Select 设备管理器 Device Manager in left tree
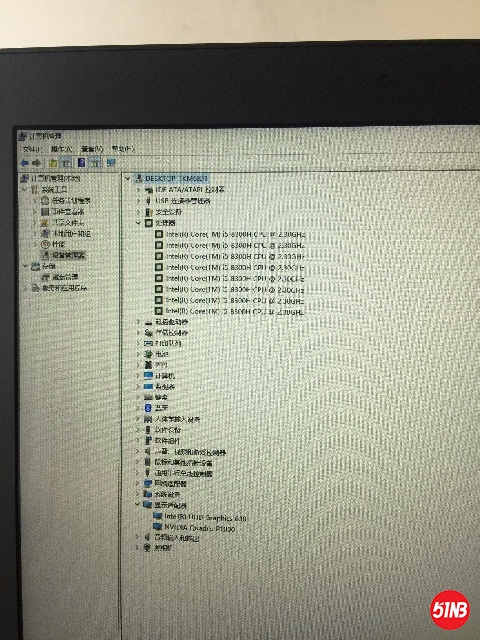480x640 pixels. [63, 255]
